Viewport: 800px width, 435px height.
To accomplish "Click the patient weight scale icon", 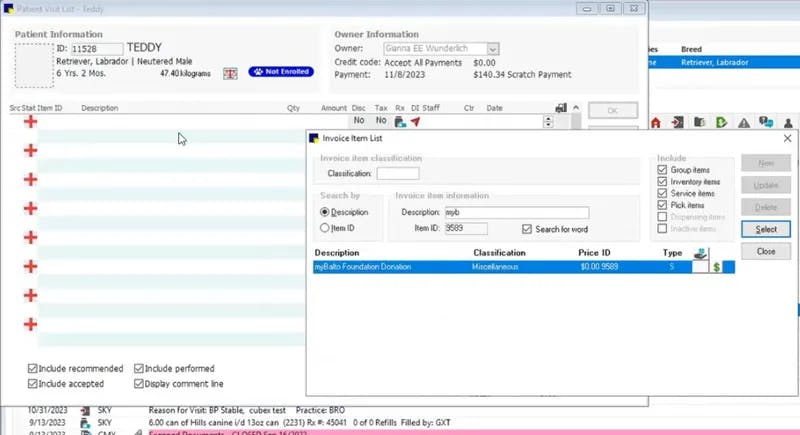I will (230, 73).
